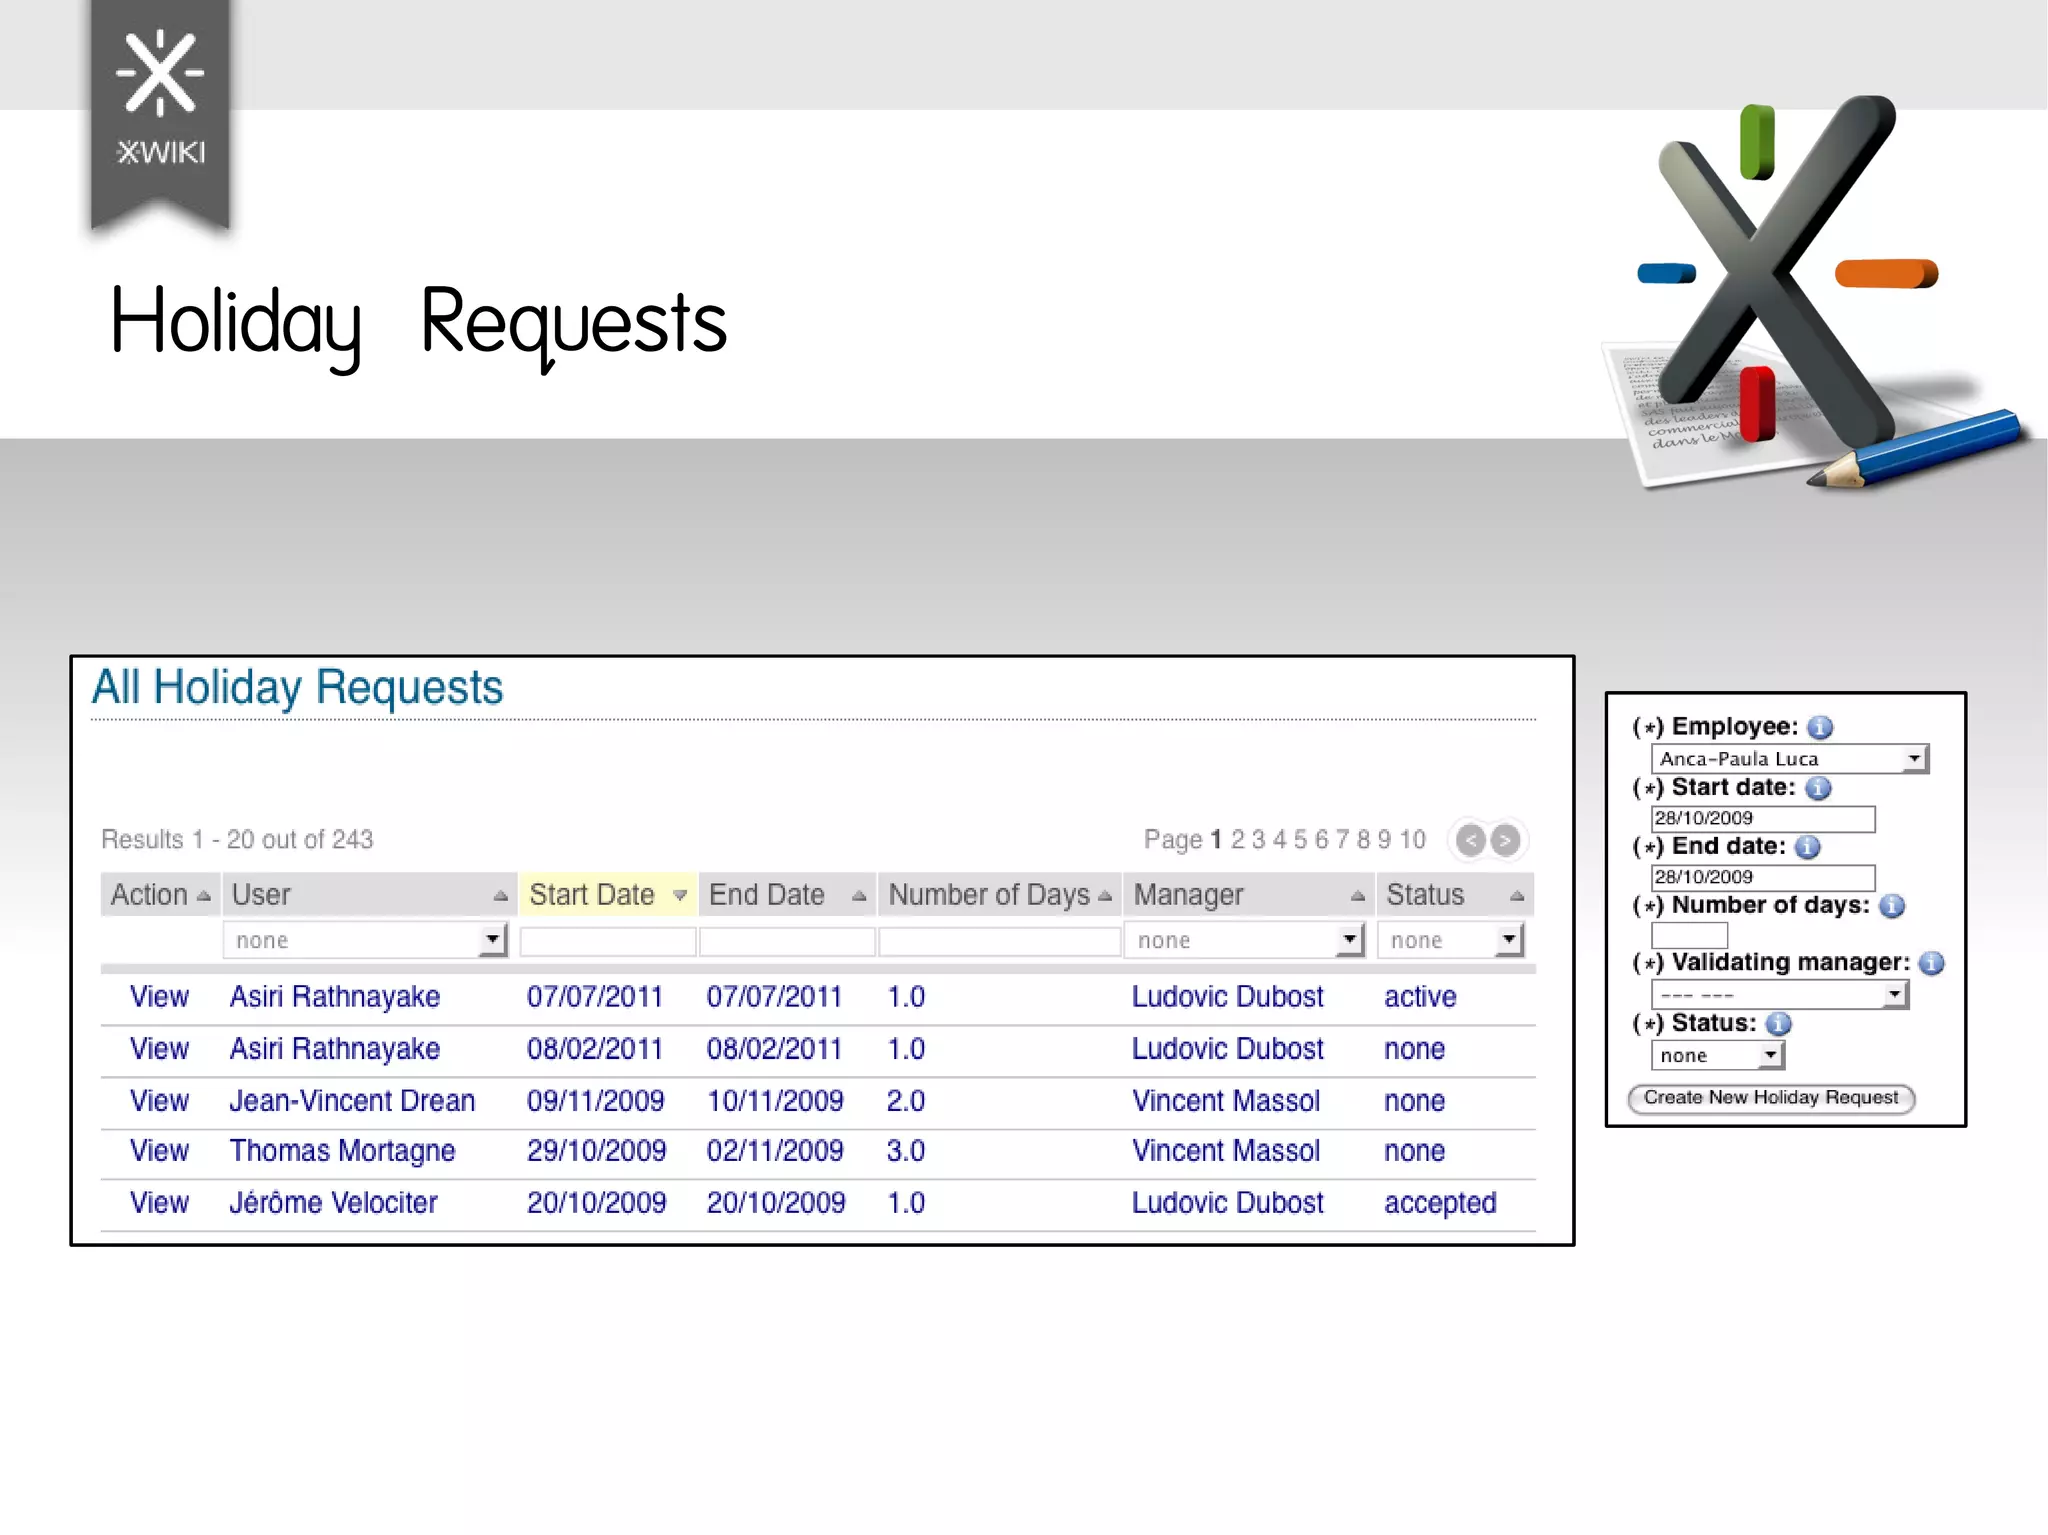View the 08/02/2011 Asiri Rathnayake request
Image resolution: width=2048 pixels, height=1535 pixels.
pyautogui.click(x=160, y=1049)
